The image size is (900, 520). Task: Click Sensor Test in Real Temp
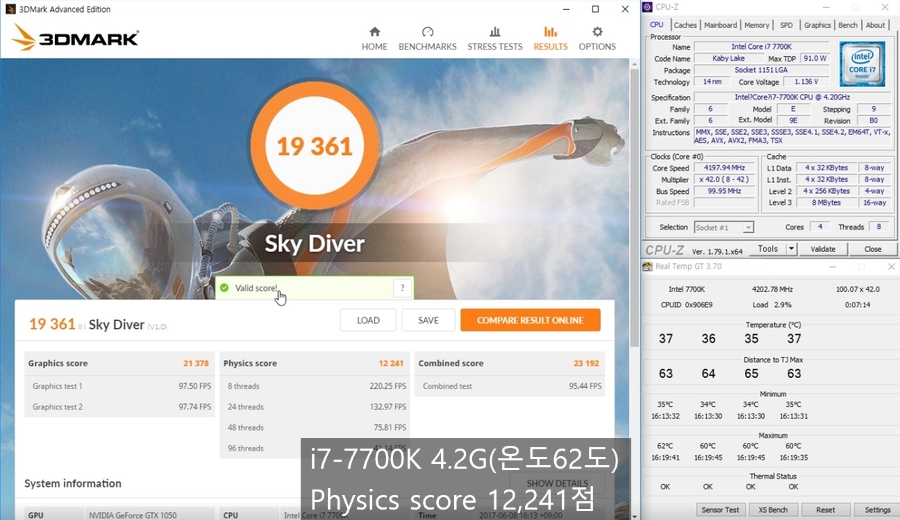[720, 510]
